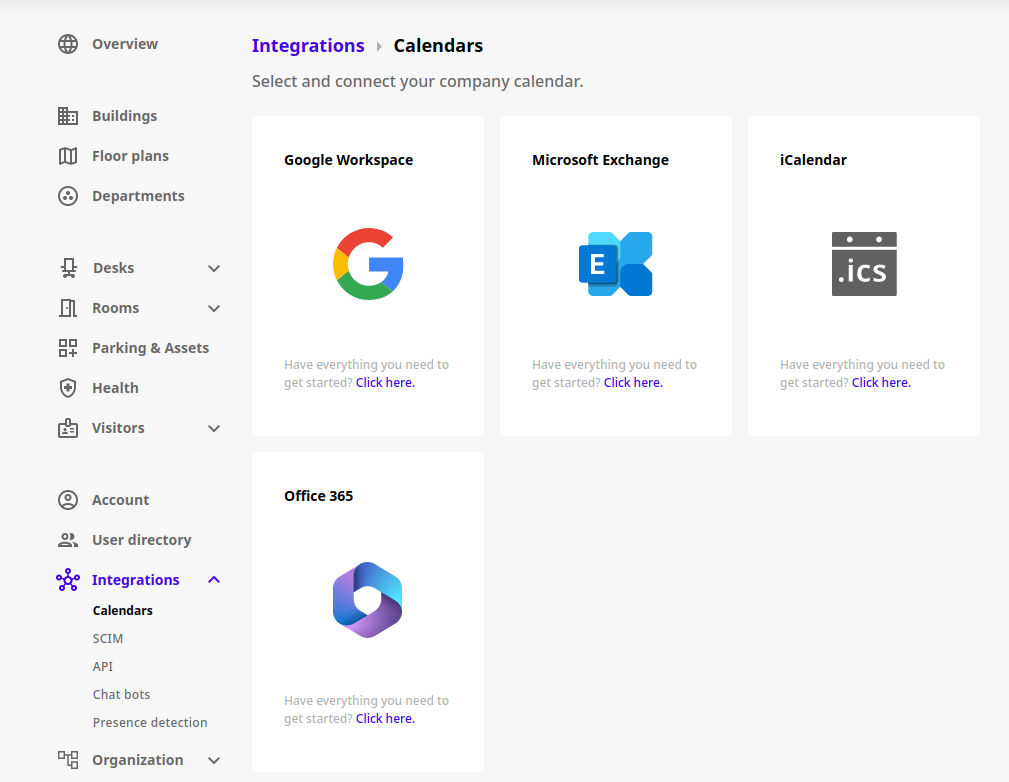Expand the Visitors submenu chevron
This screenshot has height=782, width=1009.
coord(214,428)
